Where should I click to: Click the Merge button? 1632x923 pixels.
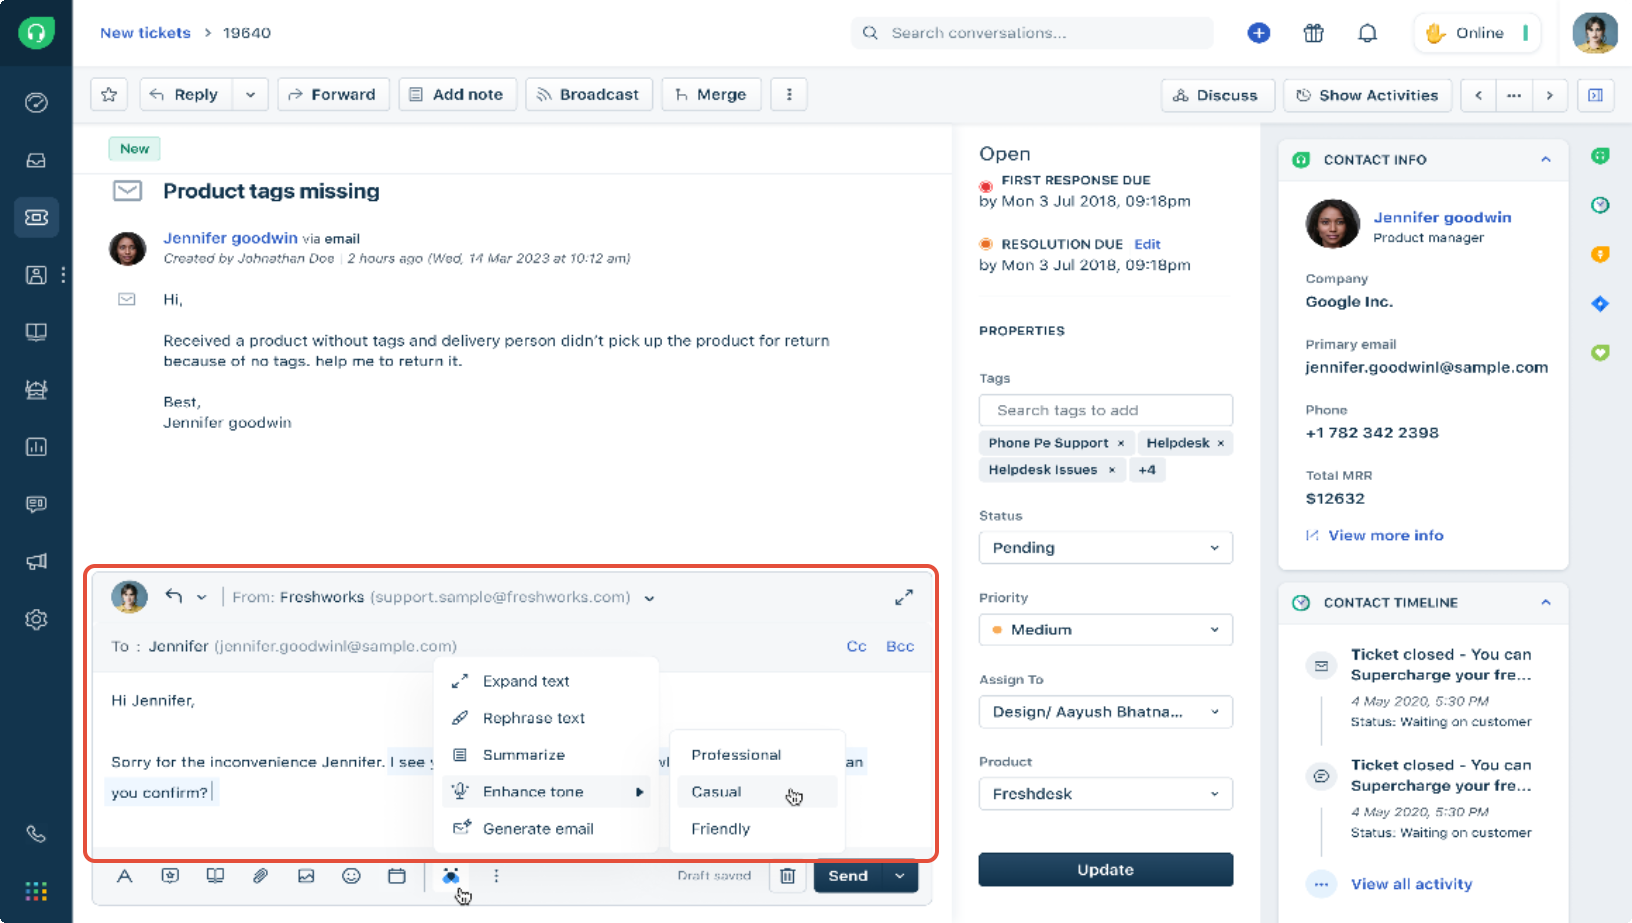point(711,95)
